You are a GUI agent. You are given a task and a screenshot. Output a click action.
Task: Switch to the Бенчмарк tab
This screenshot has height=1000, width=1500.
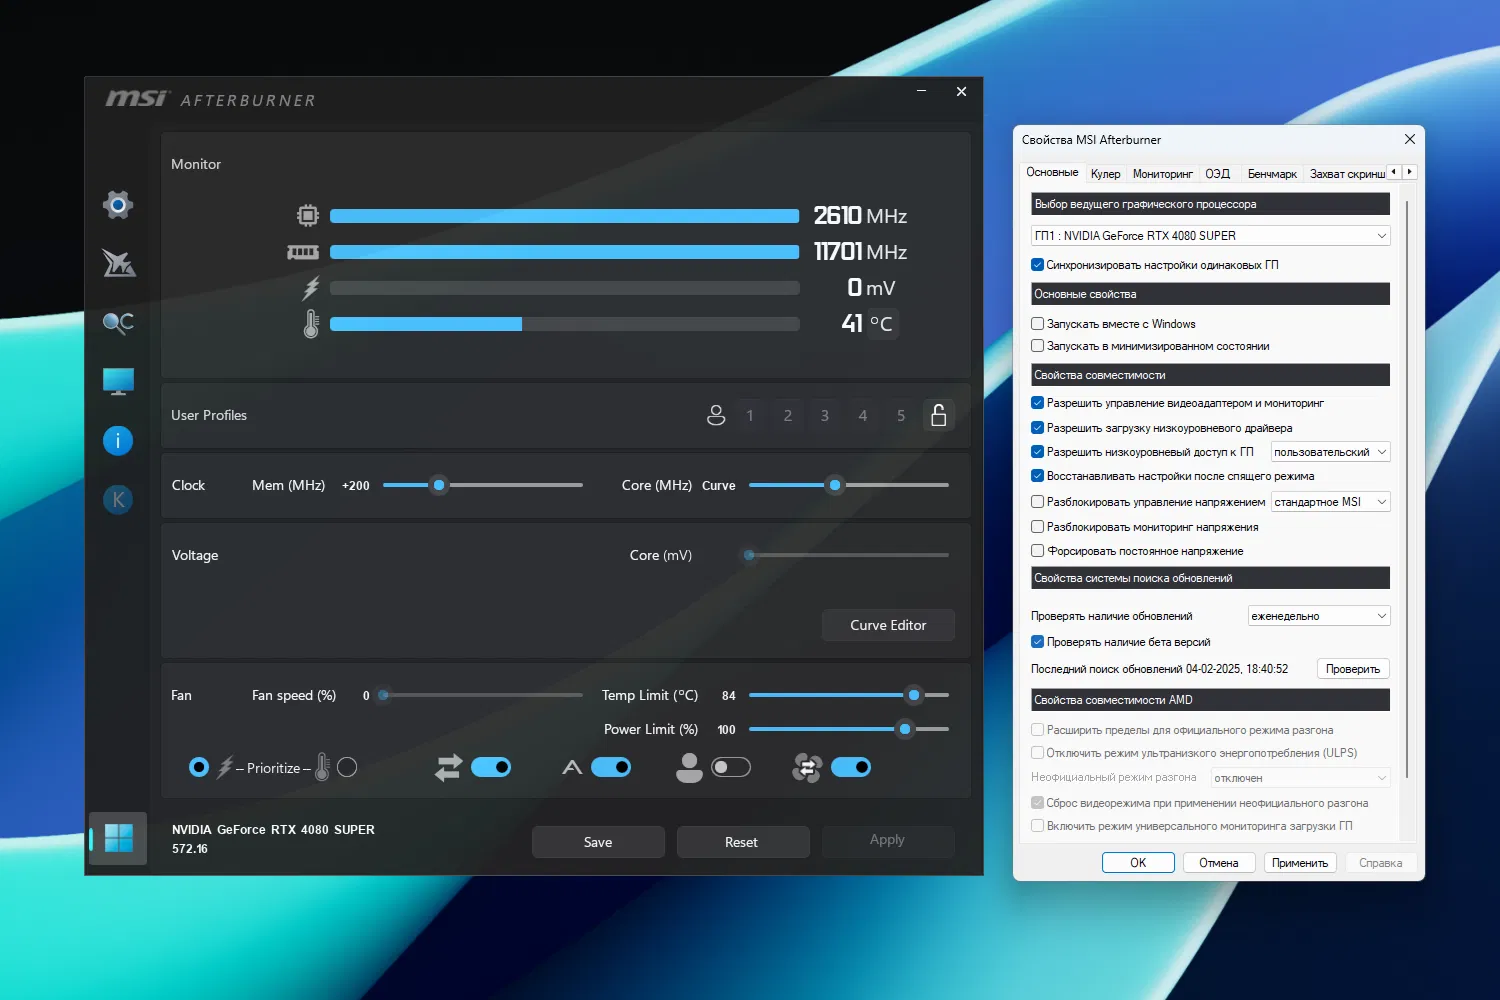point(1272,174)
